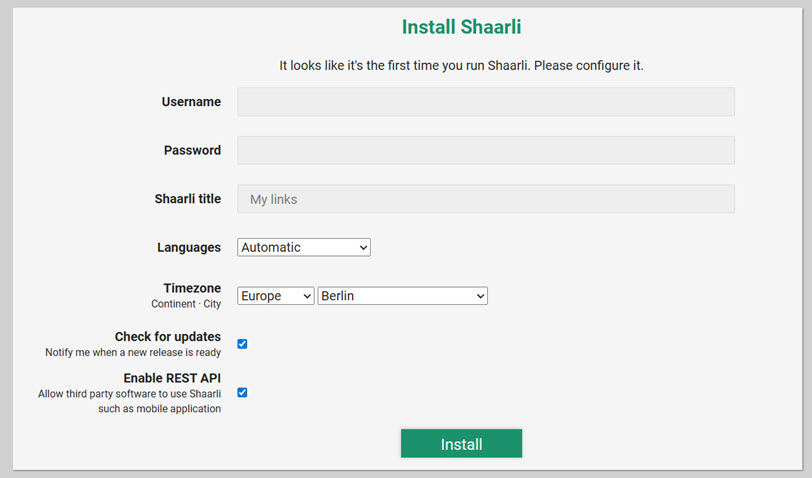Open the Berlin city dropdown

(x=402, y=296)
